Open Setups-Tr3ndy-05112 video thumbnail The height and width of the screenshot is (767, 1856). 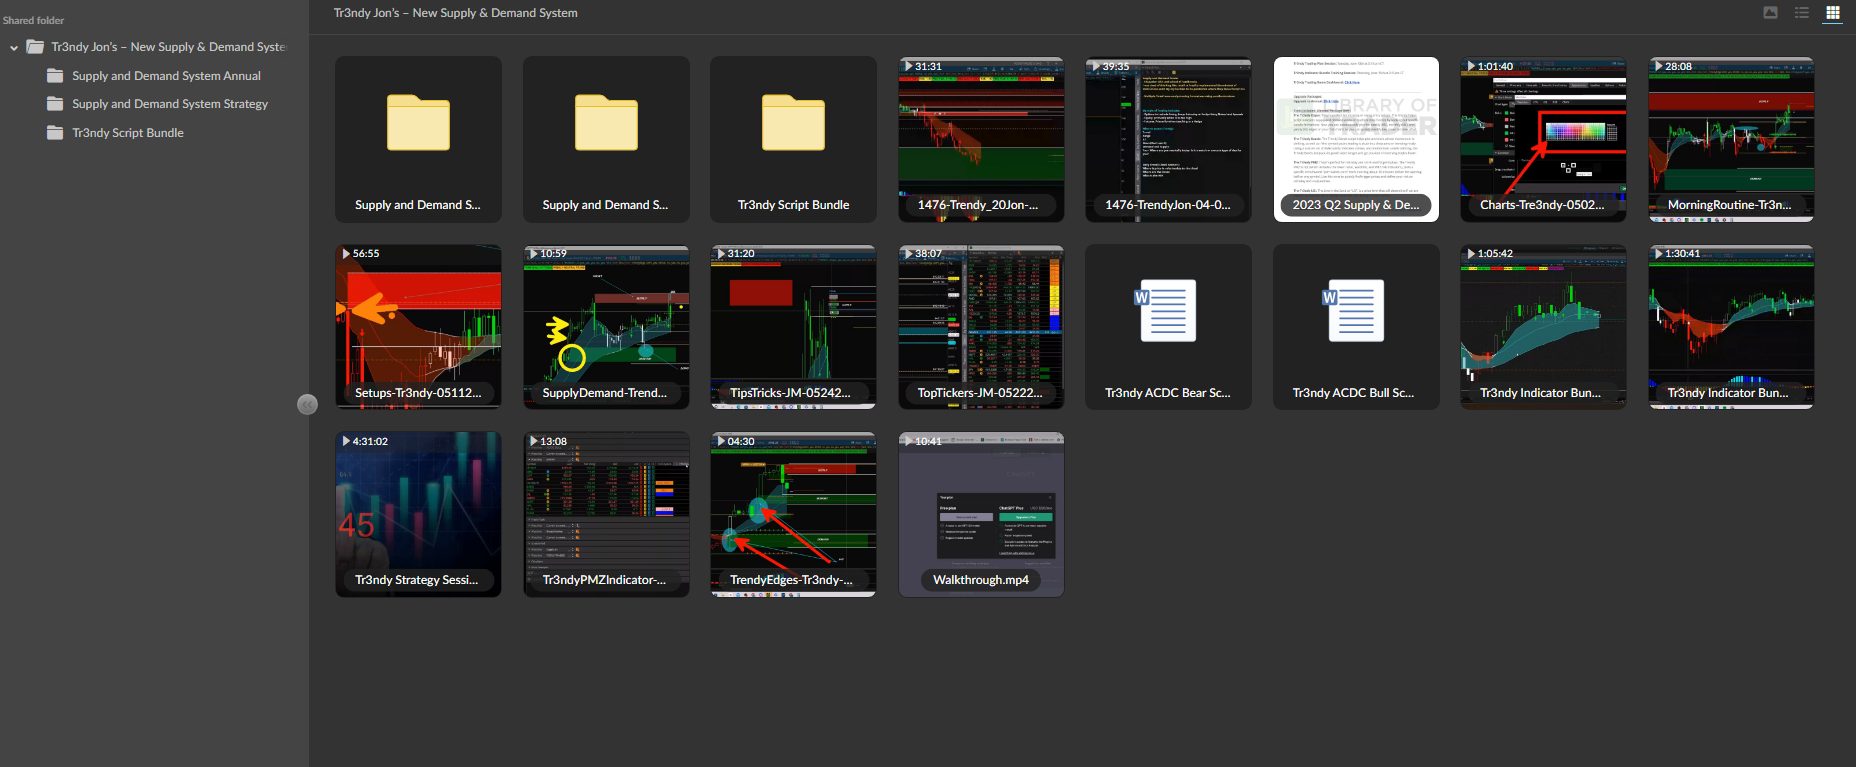click(418, 327)
